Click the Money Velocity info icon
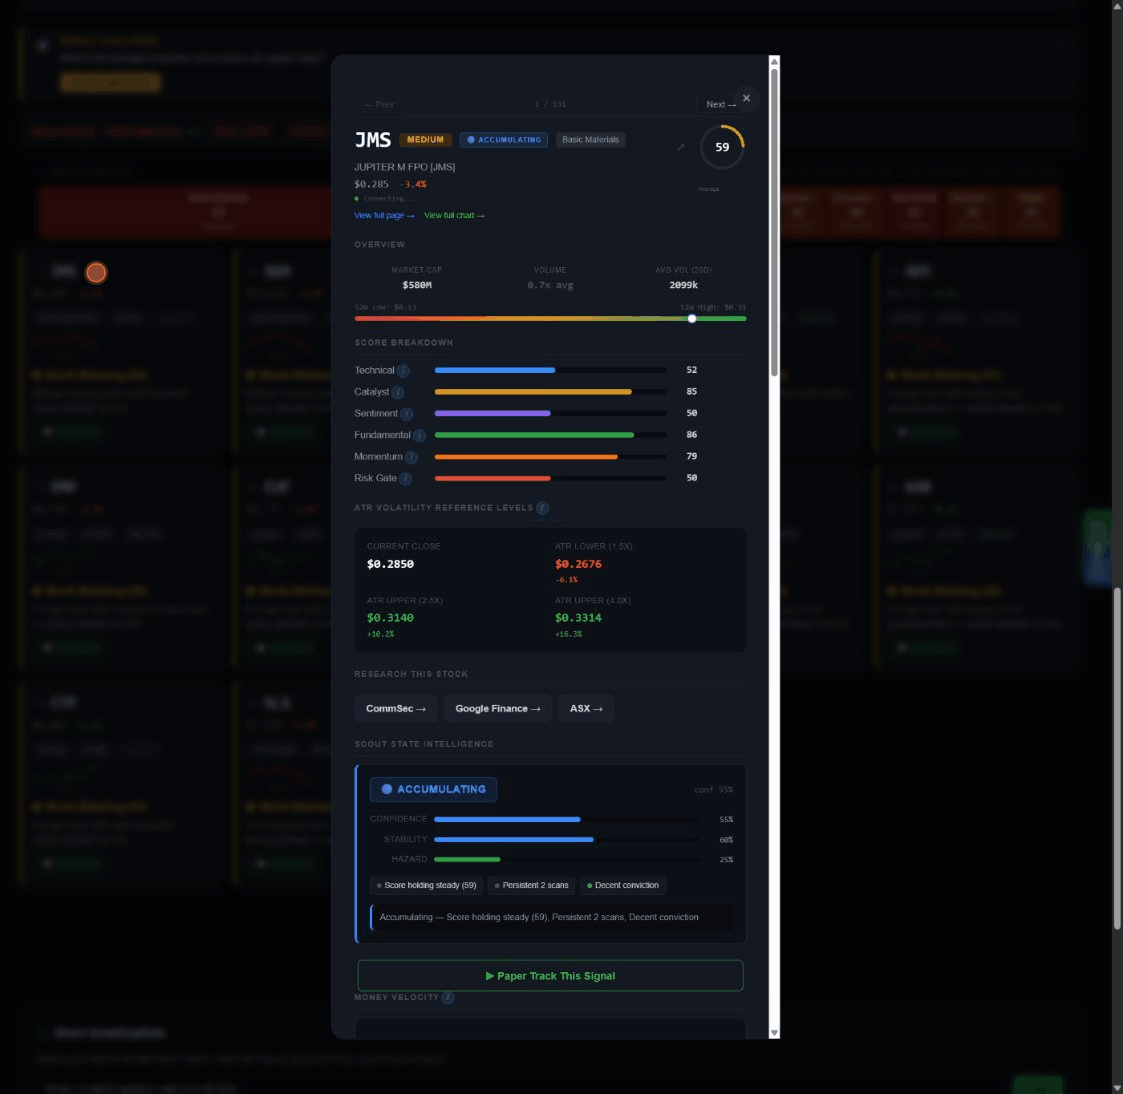The image size is (1123, 1094). pyautogui.click(x=448, y=997)
